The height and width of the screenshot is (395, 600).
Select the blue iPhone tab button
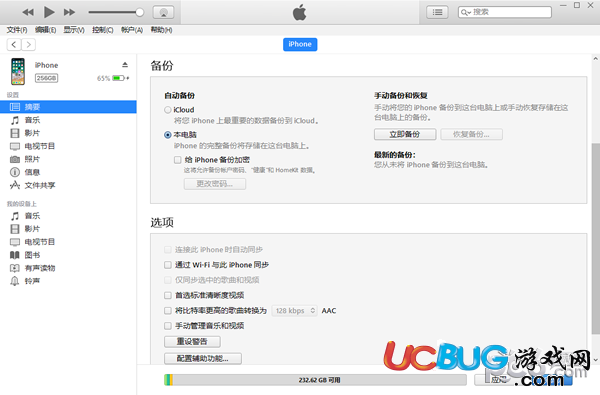tap(300, 44)
